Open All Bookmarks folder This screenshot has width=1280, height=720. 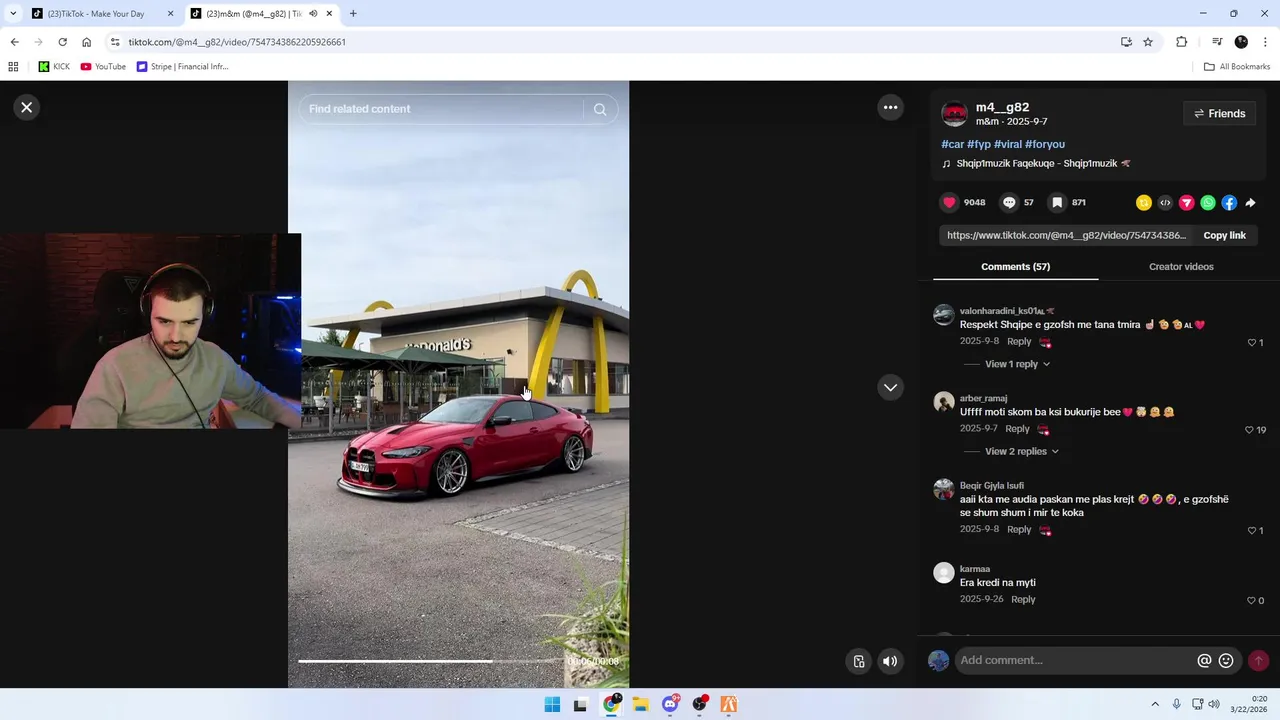tap(1237, 67)
